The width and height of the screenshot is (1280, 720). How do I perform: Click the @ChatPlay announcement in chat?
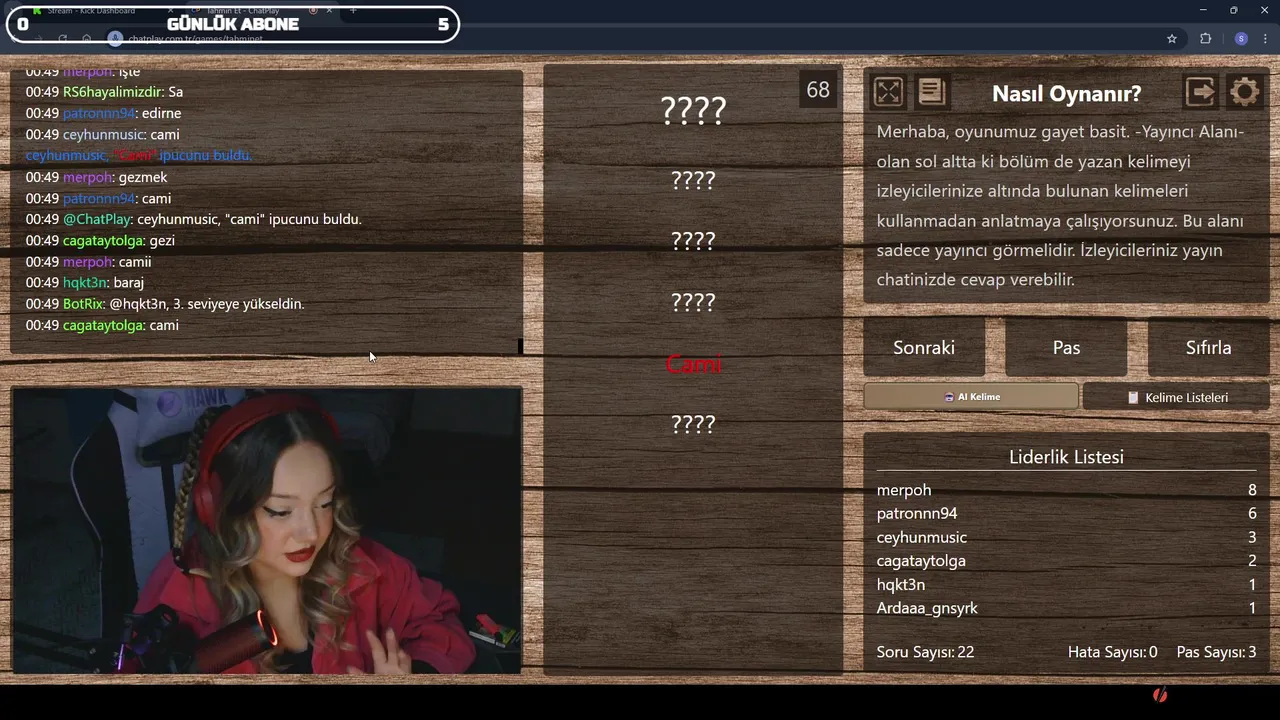click(193, 219)
